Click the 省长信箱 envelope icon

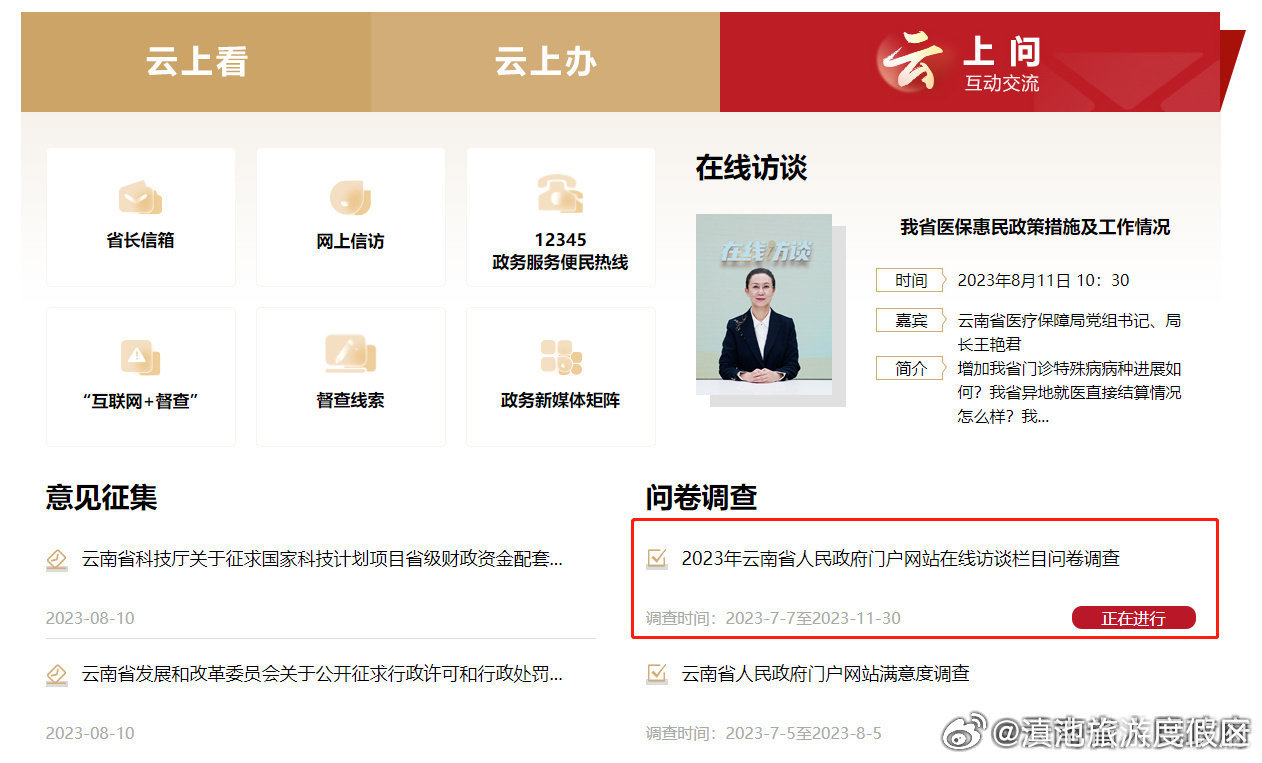pos(140,197)
